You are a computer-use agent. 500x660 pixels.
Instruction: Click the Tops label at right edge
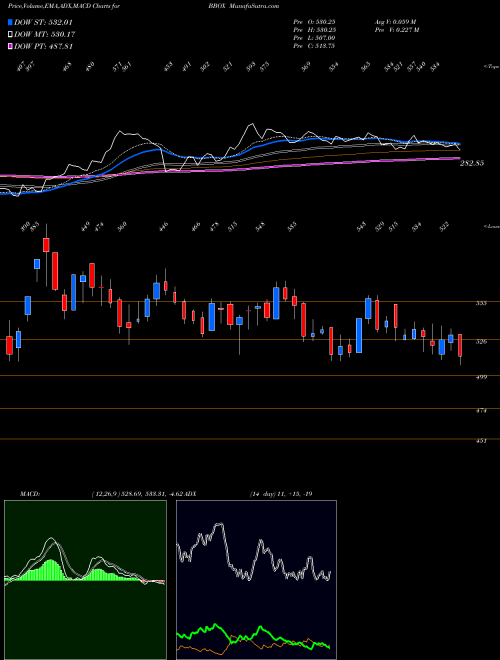pos(491,67)
